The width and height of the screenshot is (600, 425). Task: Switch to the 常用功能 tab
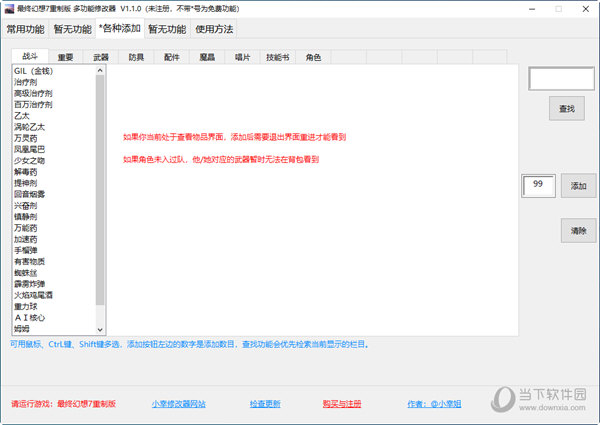[x=26, y=29]
